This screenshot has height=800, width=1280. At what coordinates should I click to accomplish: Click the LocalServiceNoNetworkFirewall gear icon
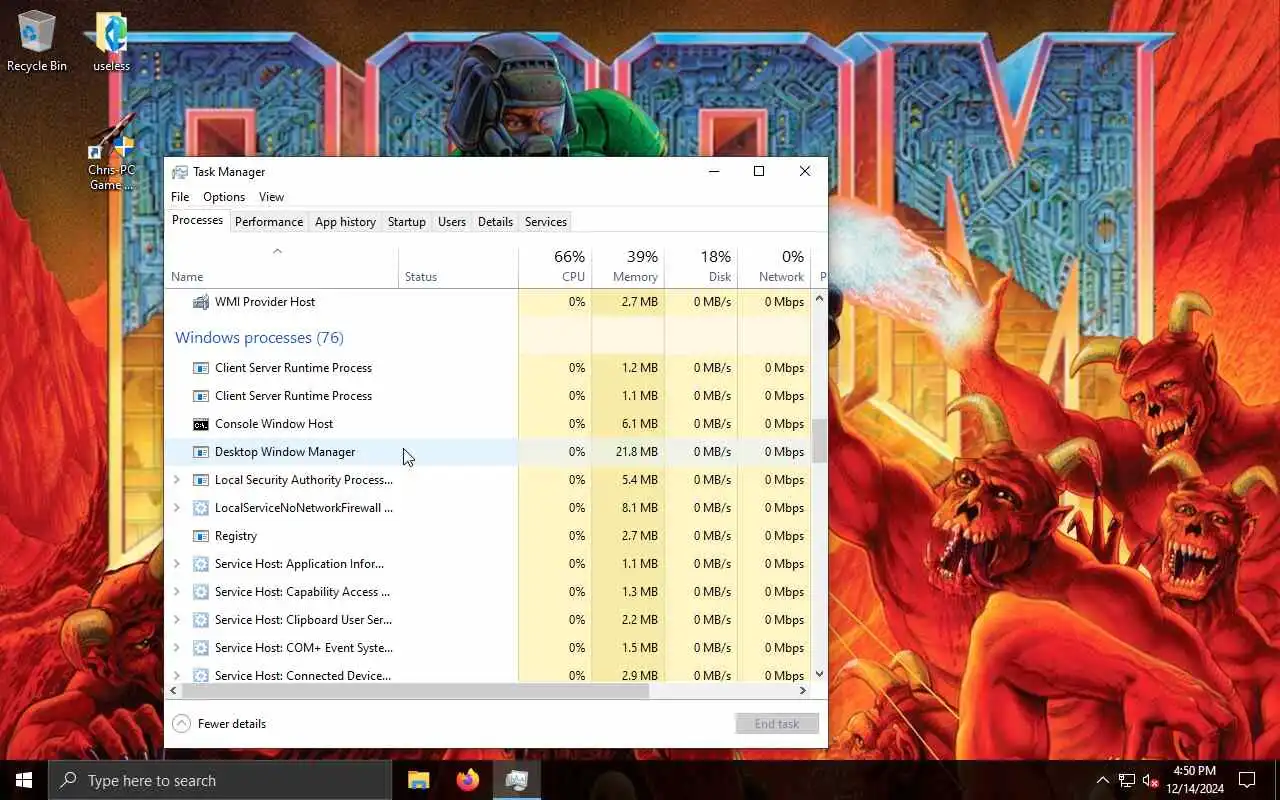(x=200, y=508)
